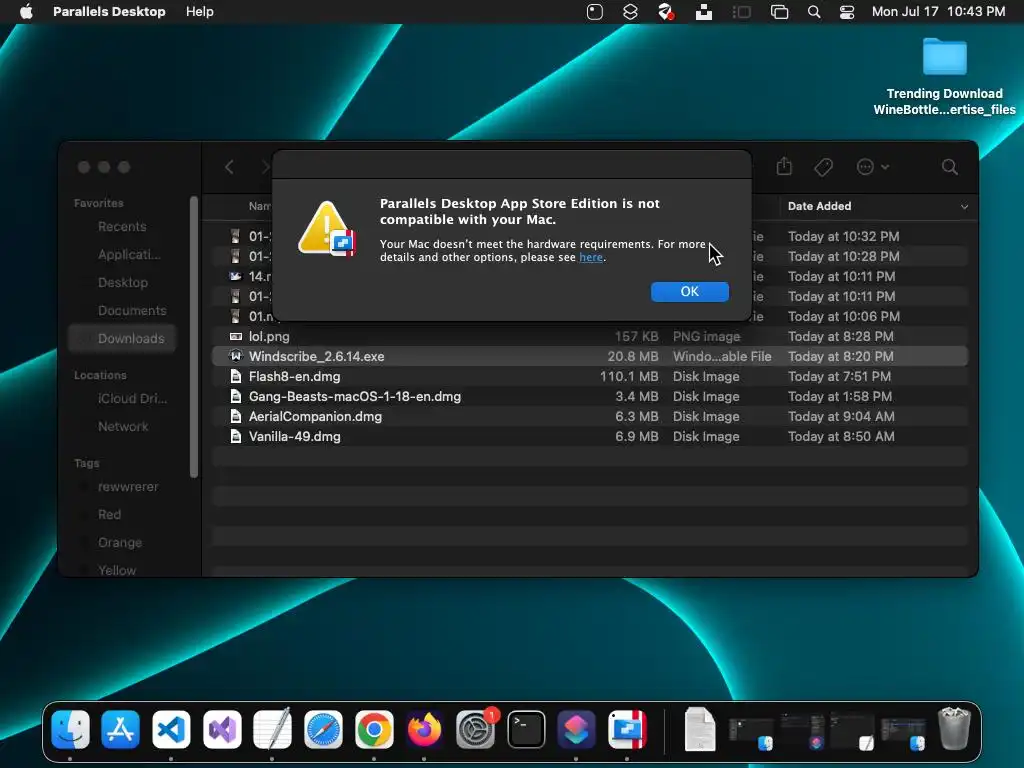Click the Finder sidebar scrollbar

193,336
